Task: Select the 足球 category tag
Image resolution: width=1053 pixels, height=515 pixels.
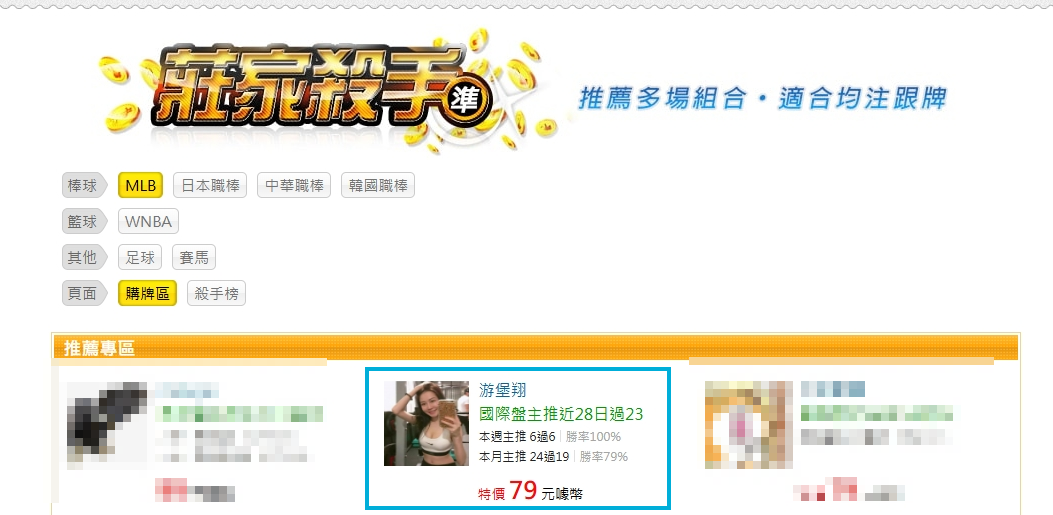Action: click(140, 257)
